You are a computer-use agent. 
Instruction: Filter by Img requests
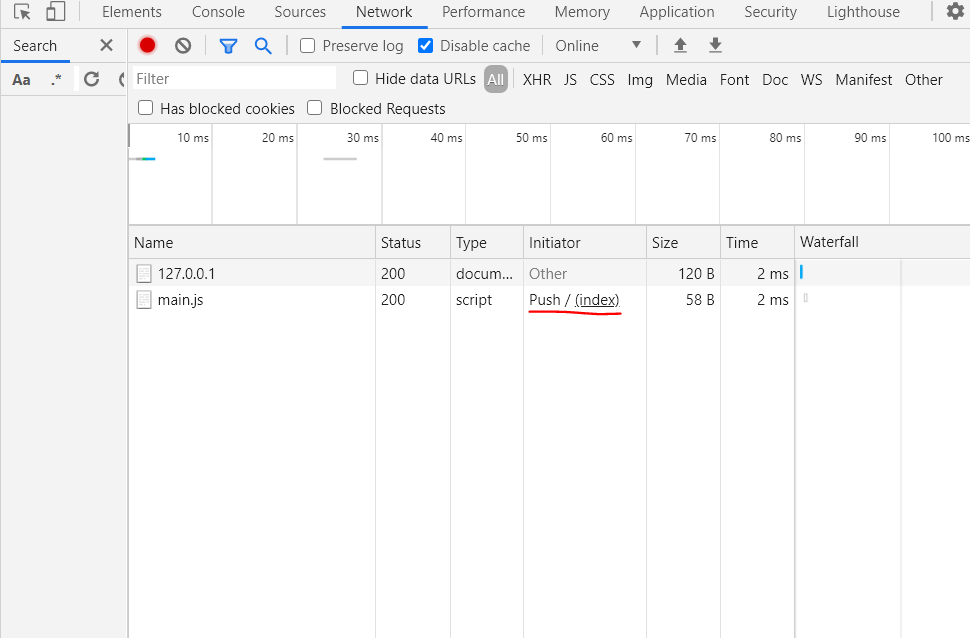click(x=640, y=80)
